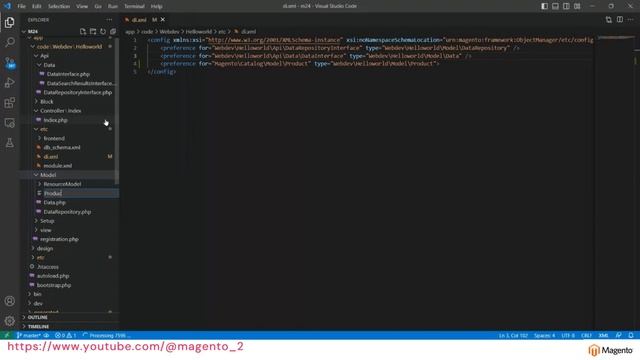Image resolution: width=640 pixels, height=360 pixels.
Task: Toggle the bottom panel layout
Action: (x=556, y=6)
